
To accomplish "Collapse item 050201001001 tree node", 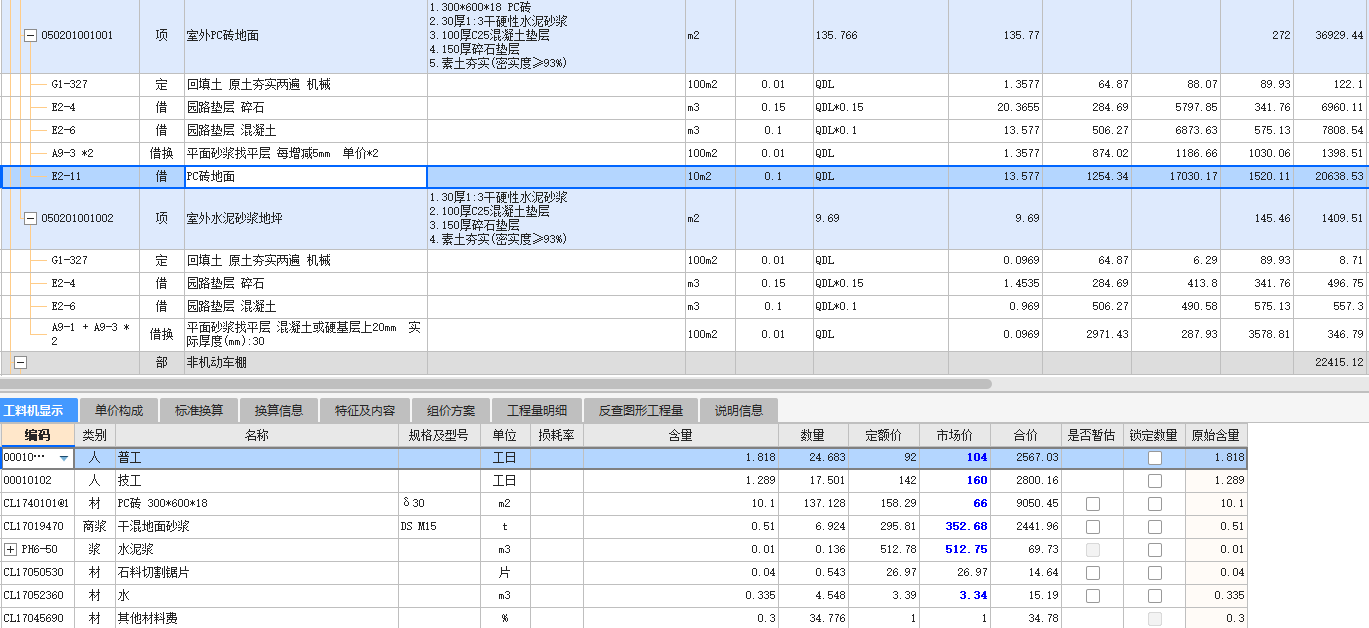I will tap(30, 35).
